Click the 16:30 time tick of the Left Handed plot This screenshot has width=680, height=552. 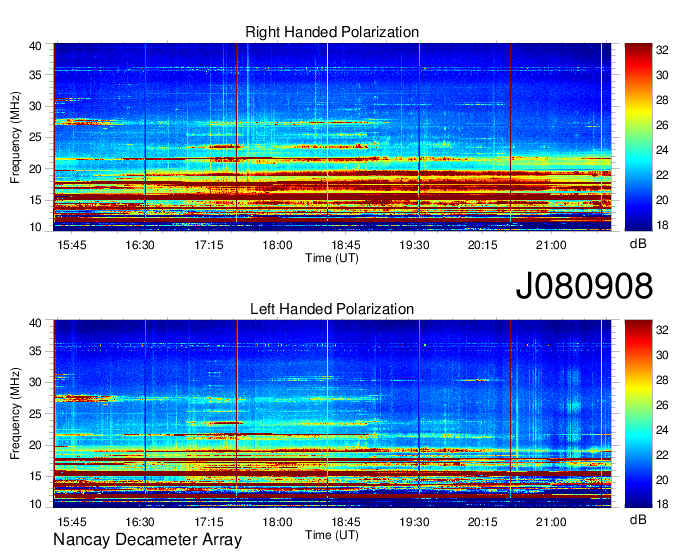140,522
